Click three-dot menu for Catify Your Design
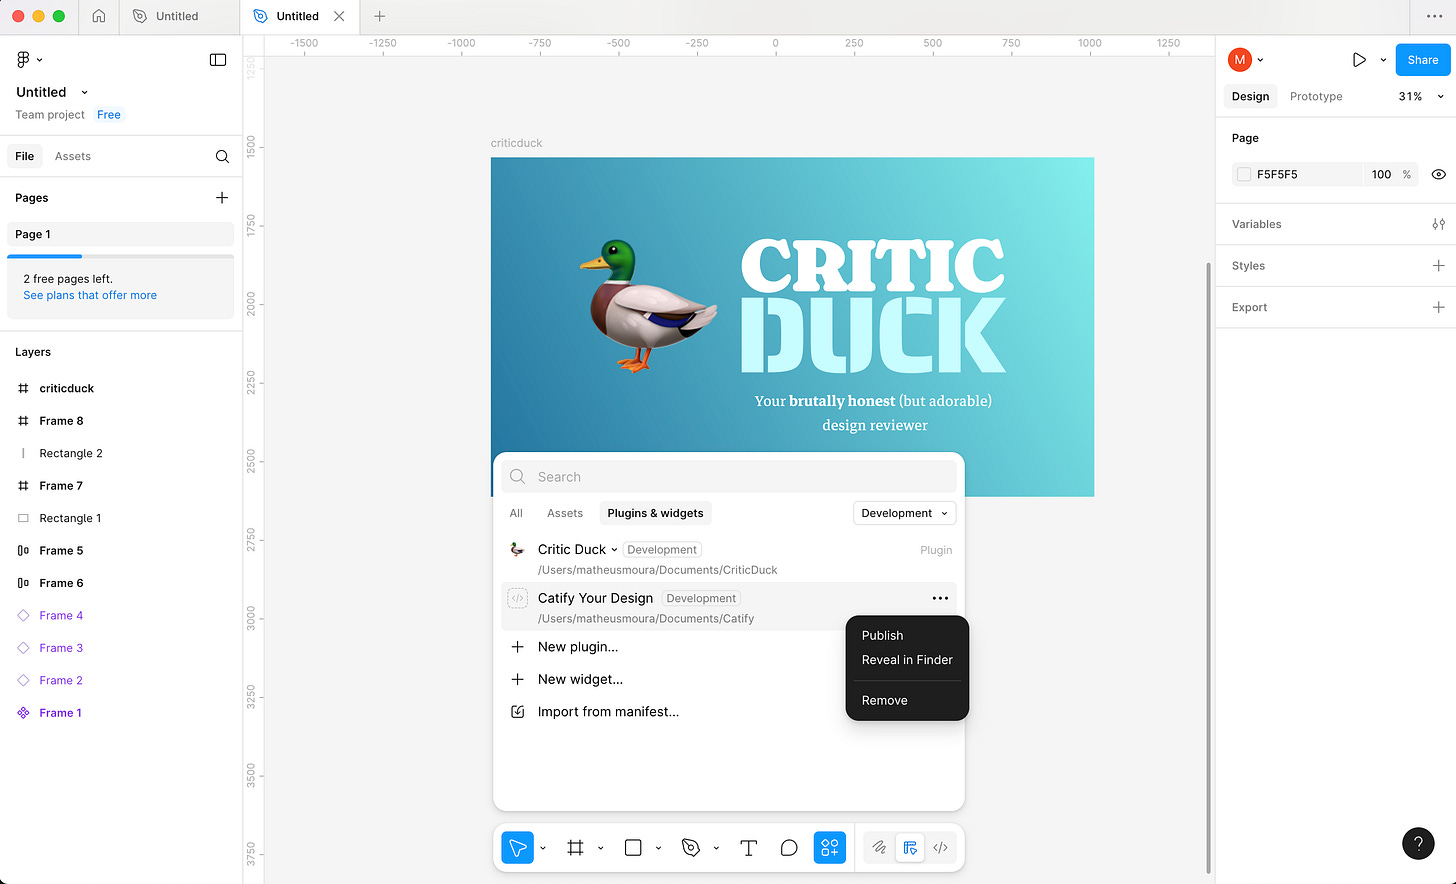Screen dimensions: 1456x884 coord(940,598)
